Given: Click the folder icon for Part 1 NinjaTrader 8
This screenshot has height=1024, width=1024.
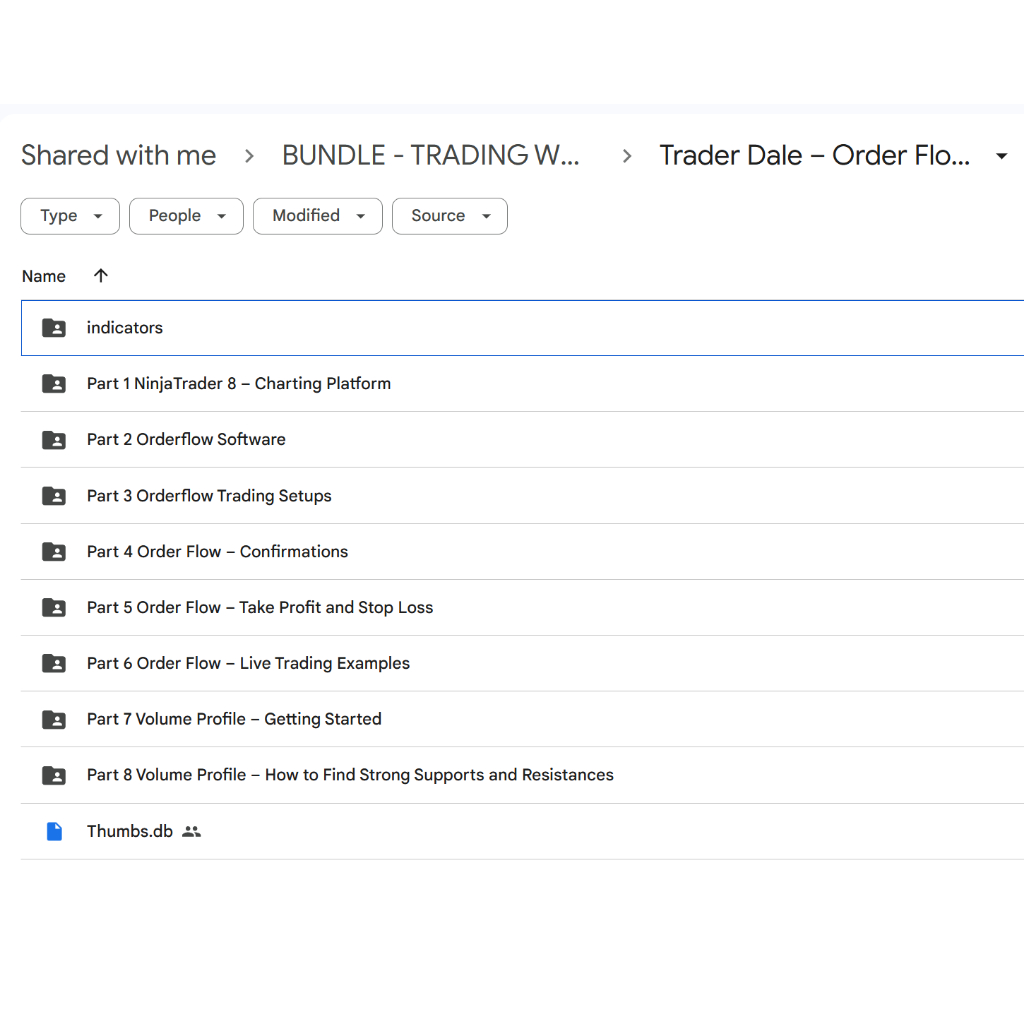Looking at the screenshot, I should pos(54,383).
